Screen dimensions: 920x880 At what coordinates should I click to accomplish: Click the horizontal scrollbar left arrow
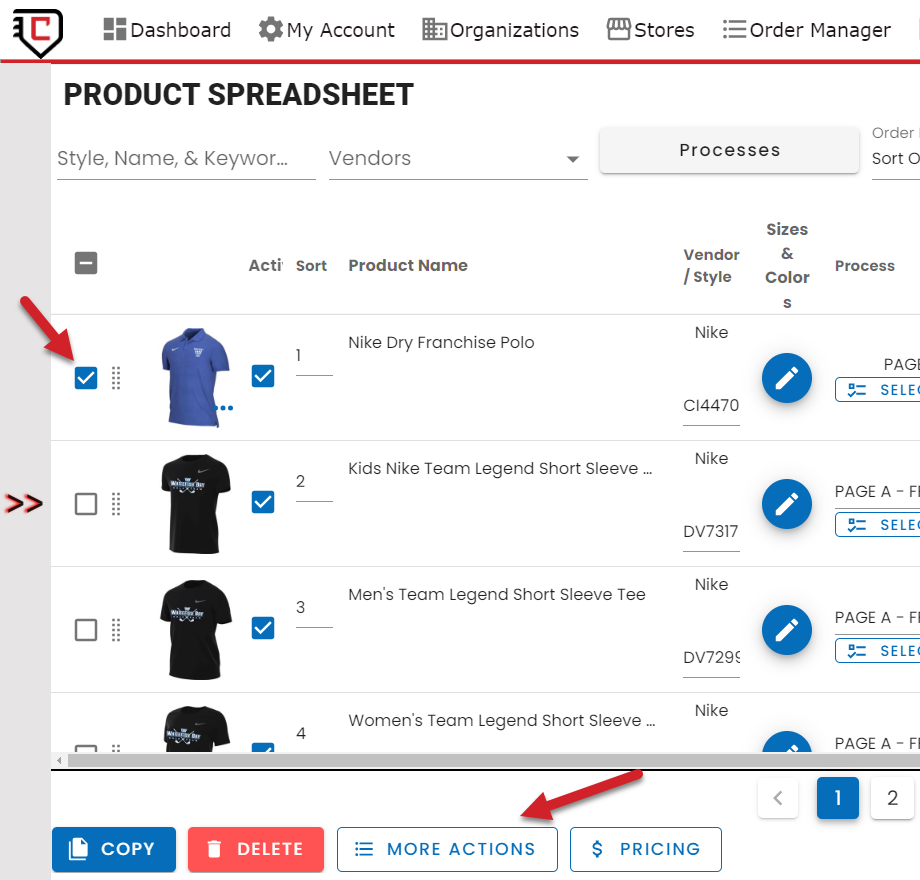click(59, 760)
